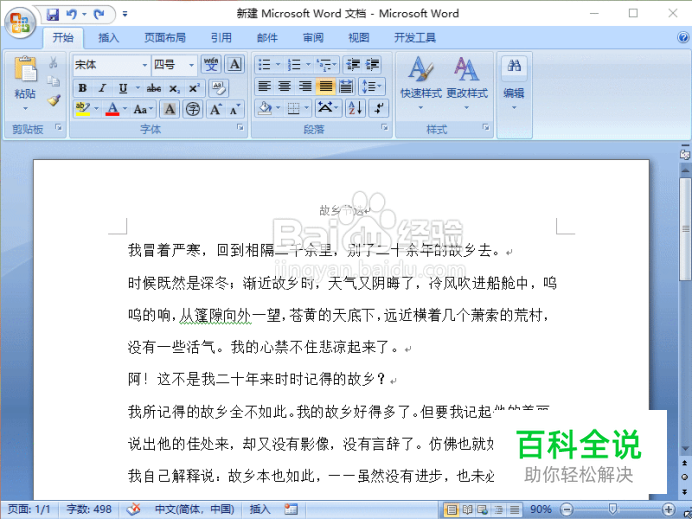Clear formatting with the eraser icon
Viewport: 692px width, 519px height.
click(218, 87)
